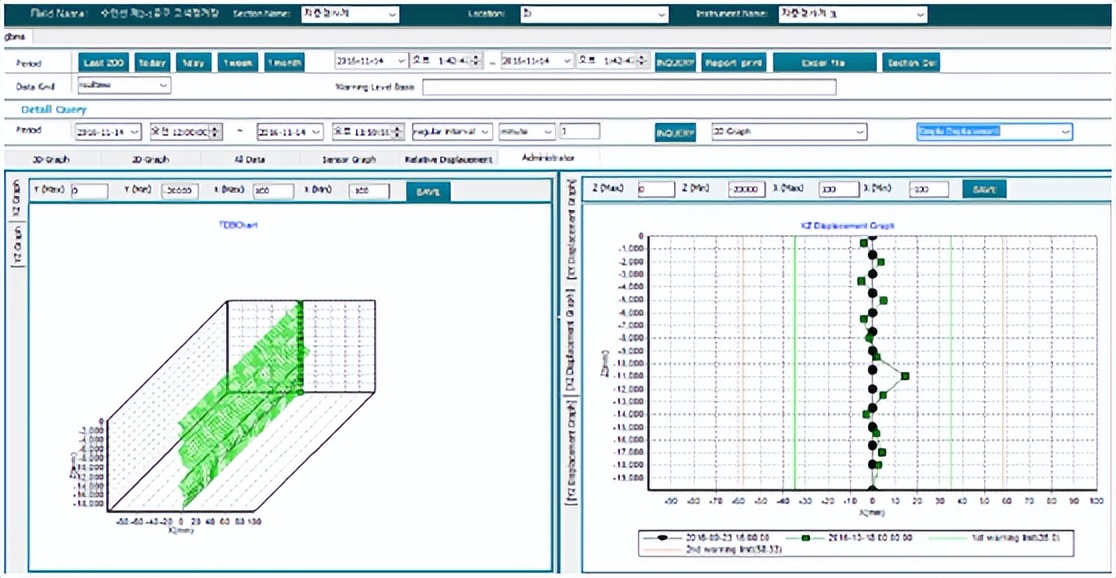Viewport: 1116px width, 578px height.
Task: Select the Administrator tab
Action: [547, 158]
